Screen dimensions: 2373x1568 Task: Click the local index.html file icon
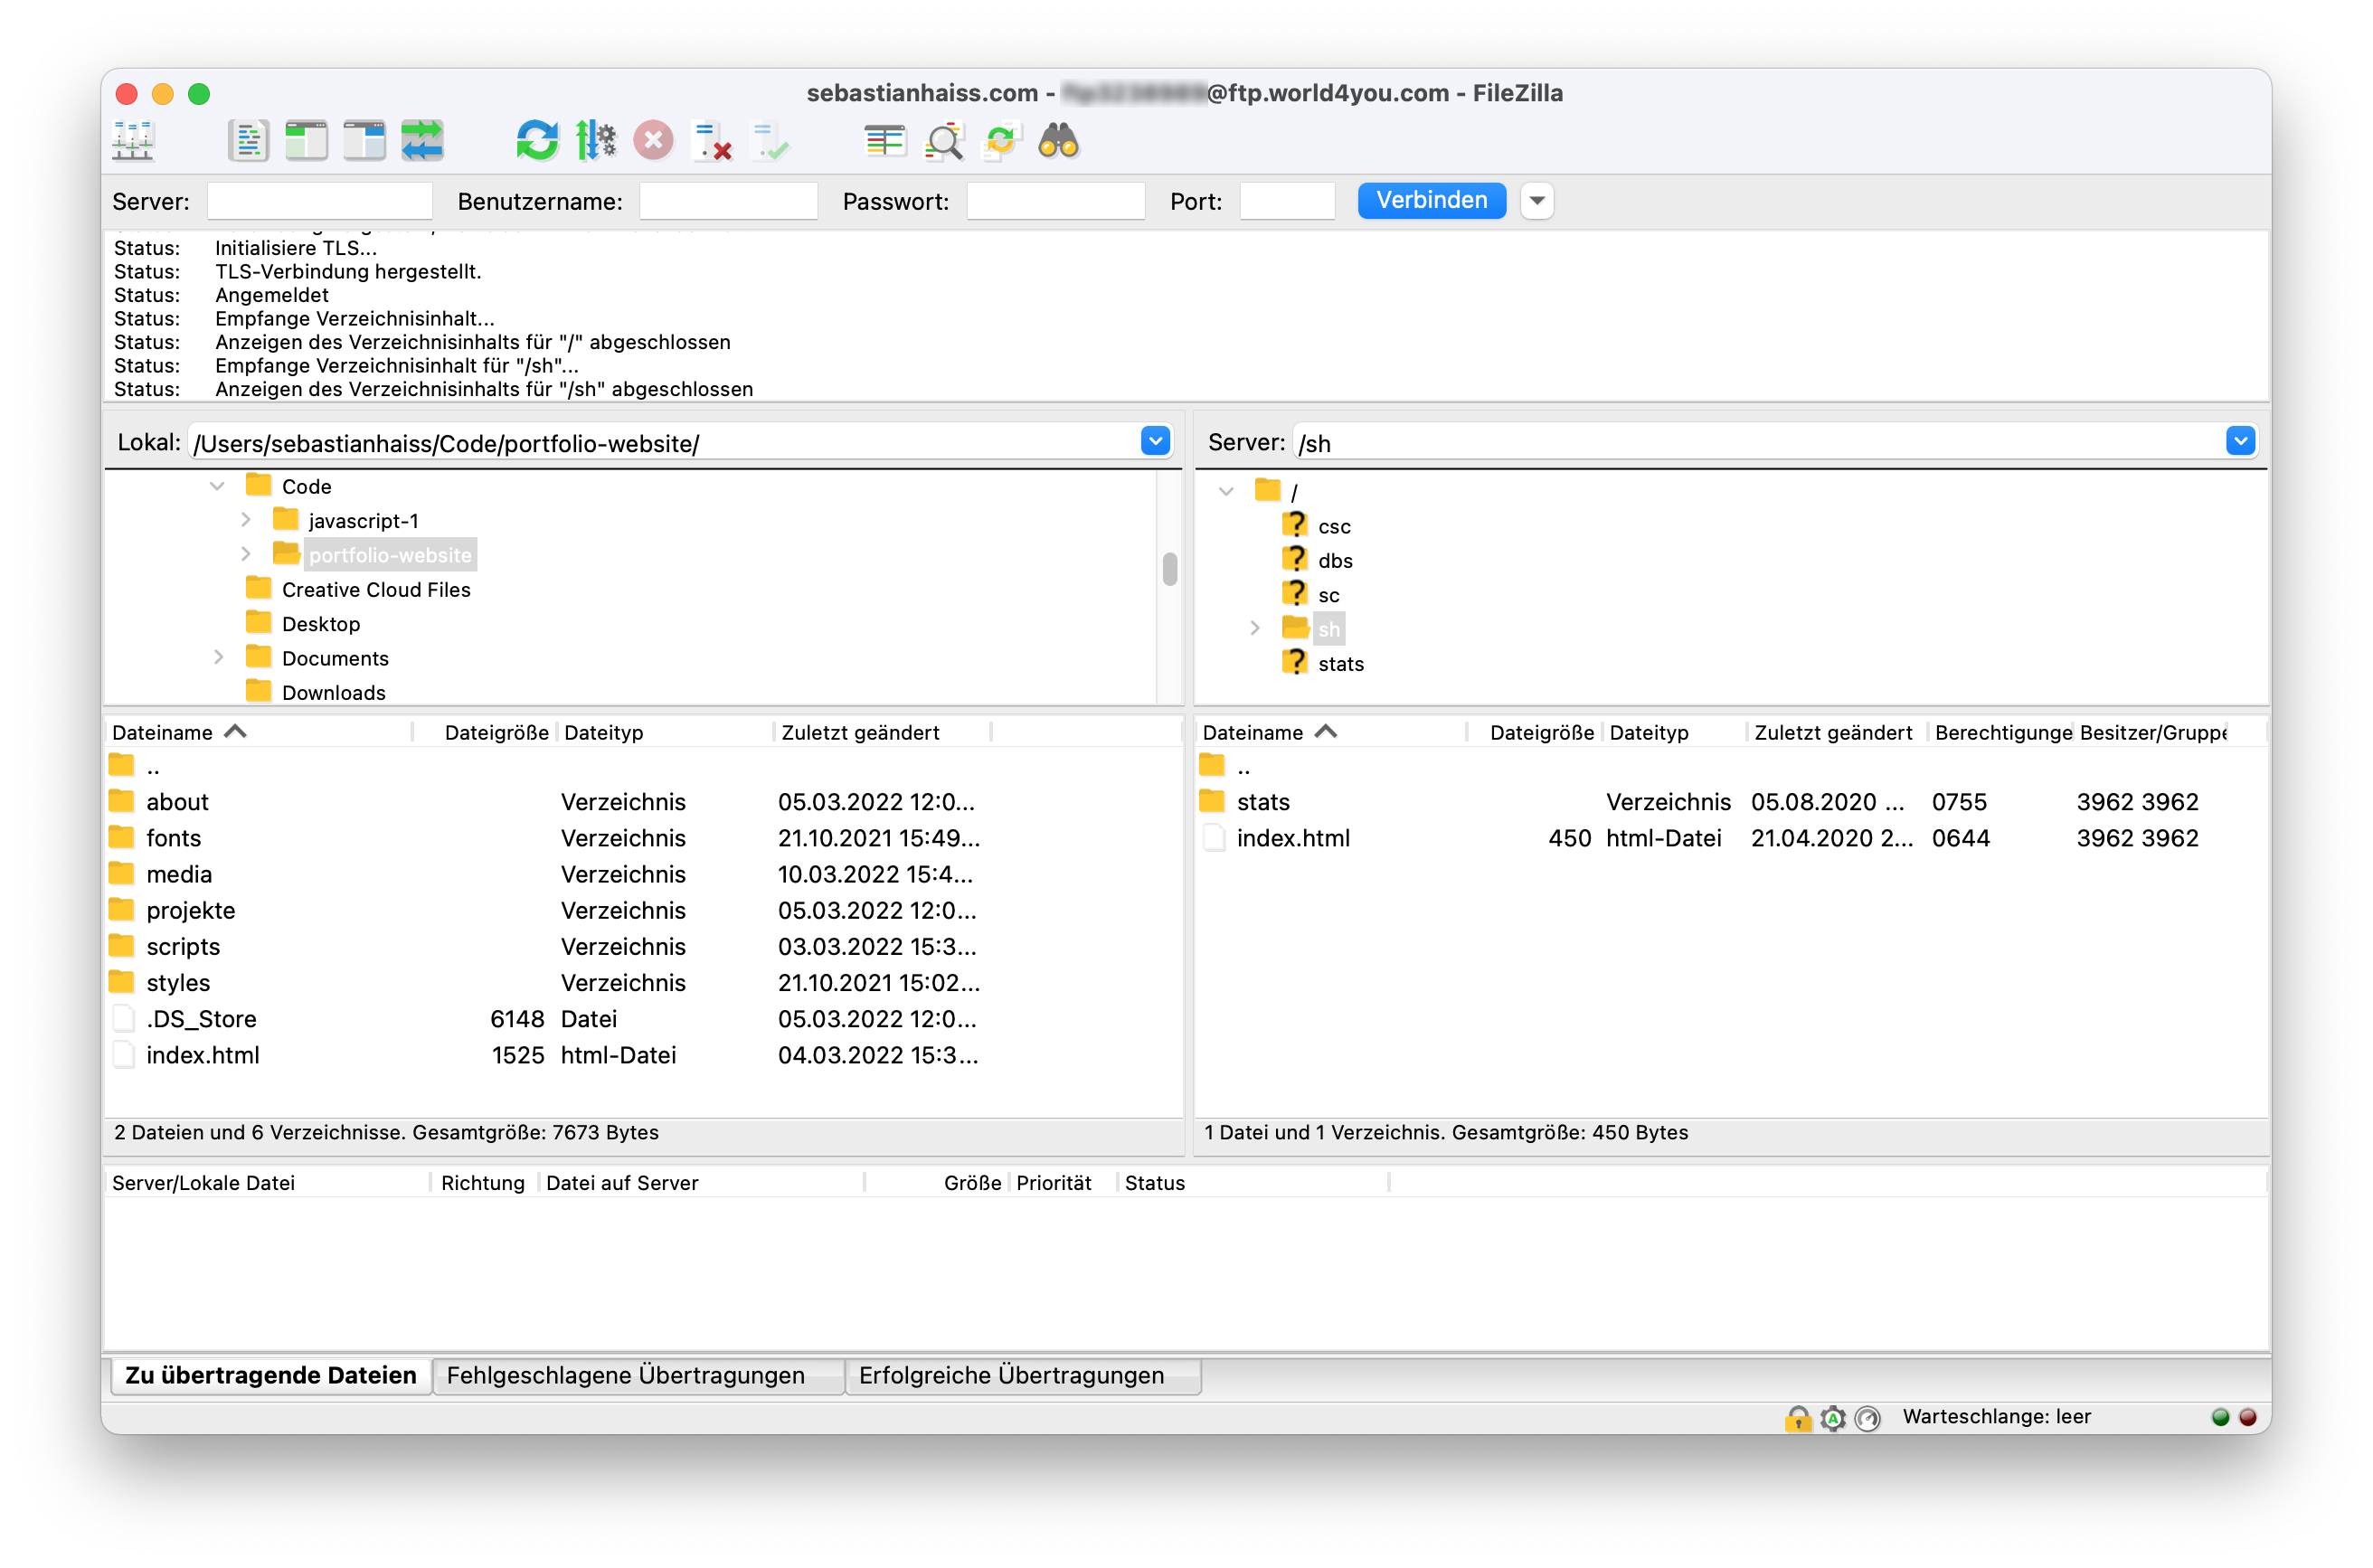point(123,1055)
